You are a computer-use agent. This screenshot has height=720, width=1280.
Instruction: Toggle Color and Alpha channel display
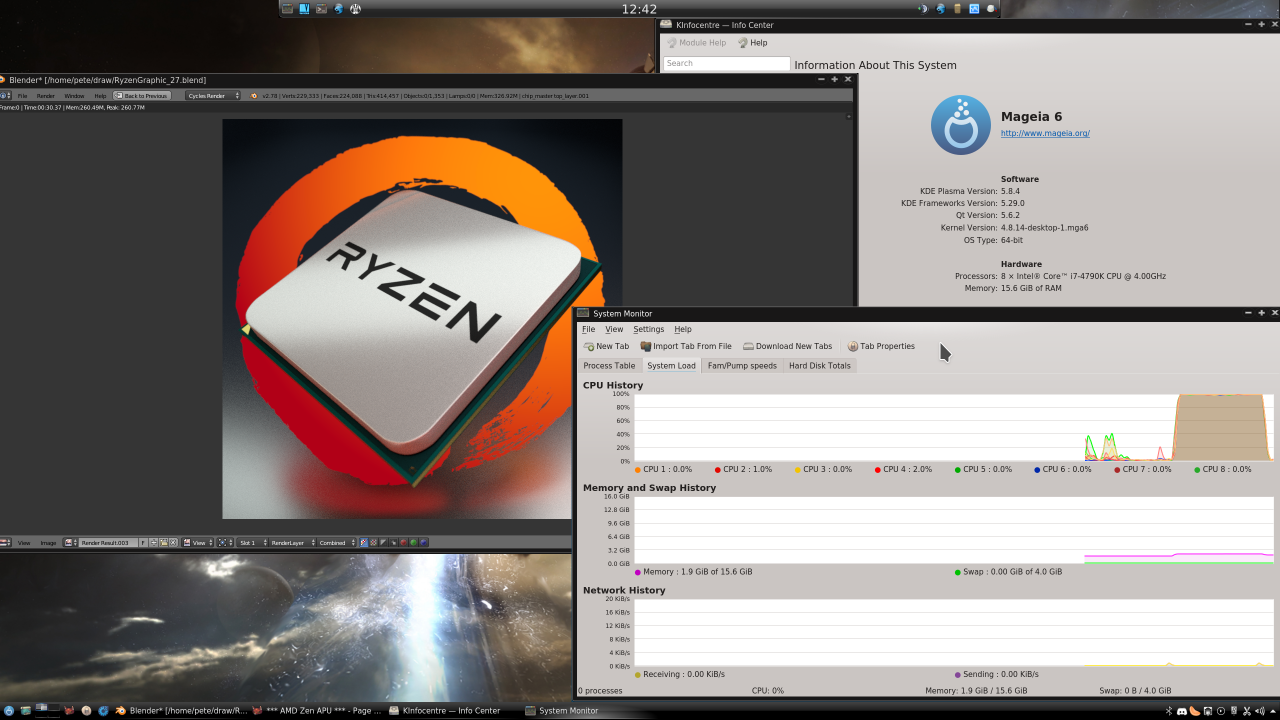[x=364, y=543]
